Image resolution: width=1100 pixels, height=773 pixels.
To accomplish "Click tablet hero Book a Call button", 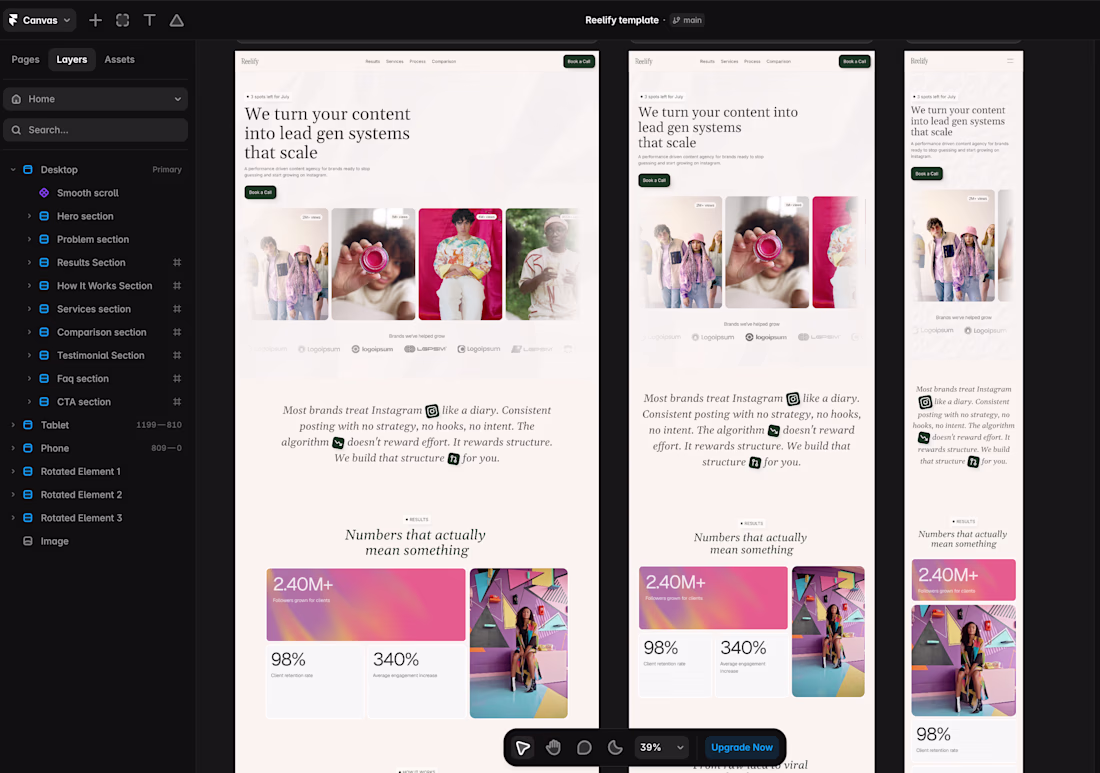I will tap(654, 180).
